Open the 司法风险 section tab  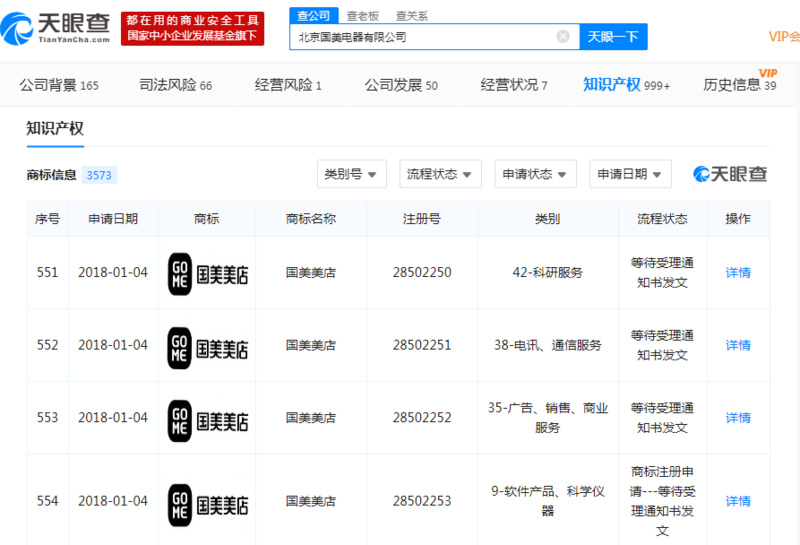click(175, 85)
